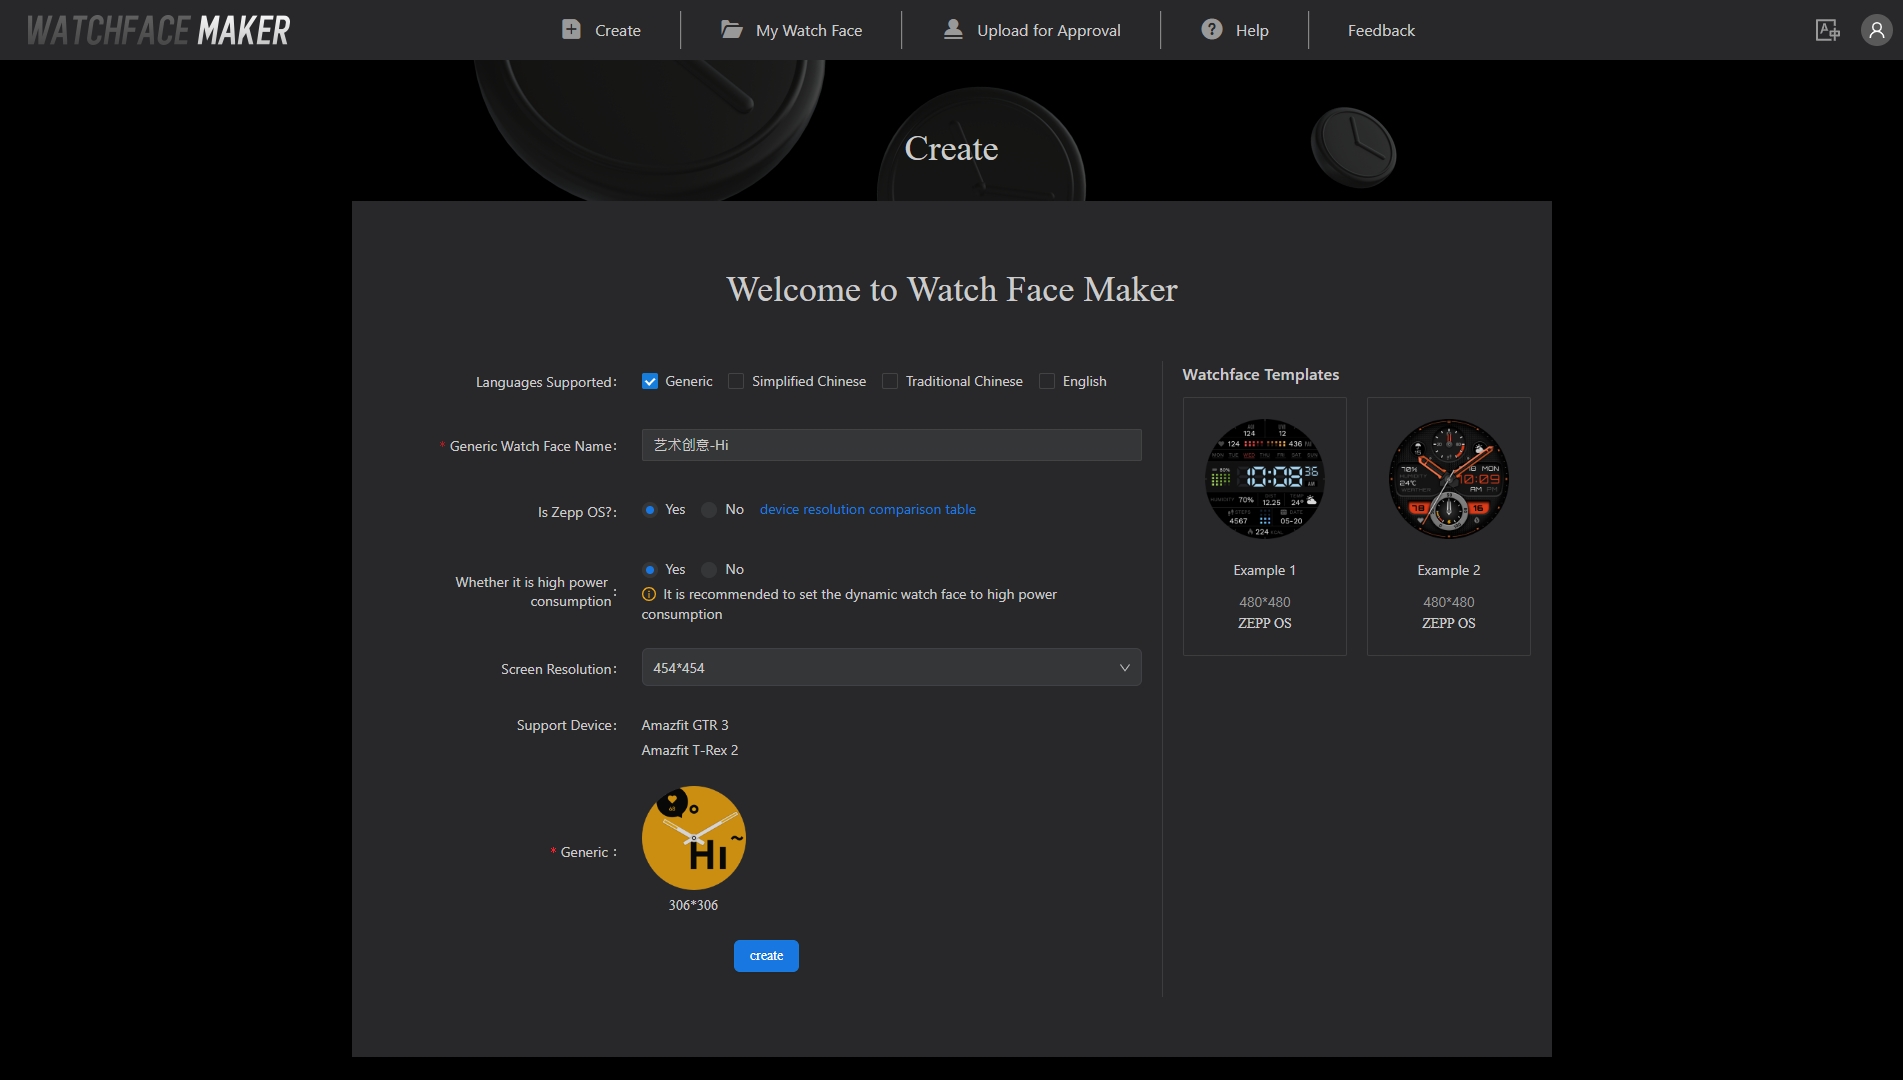
Task: Click the Help question mark icon
Action: tap(1210, 30)
